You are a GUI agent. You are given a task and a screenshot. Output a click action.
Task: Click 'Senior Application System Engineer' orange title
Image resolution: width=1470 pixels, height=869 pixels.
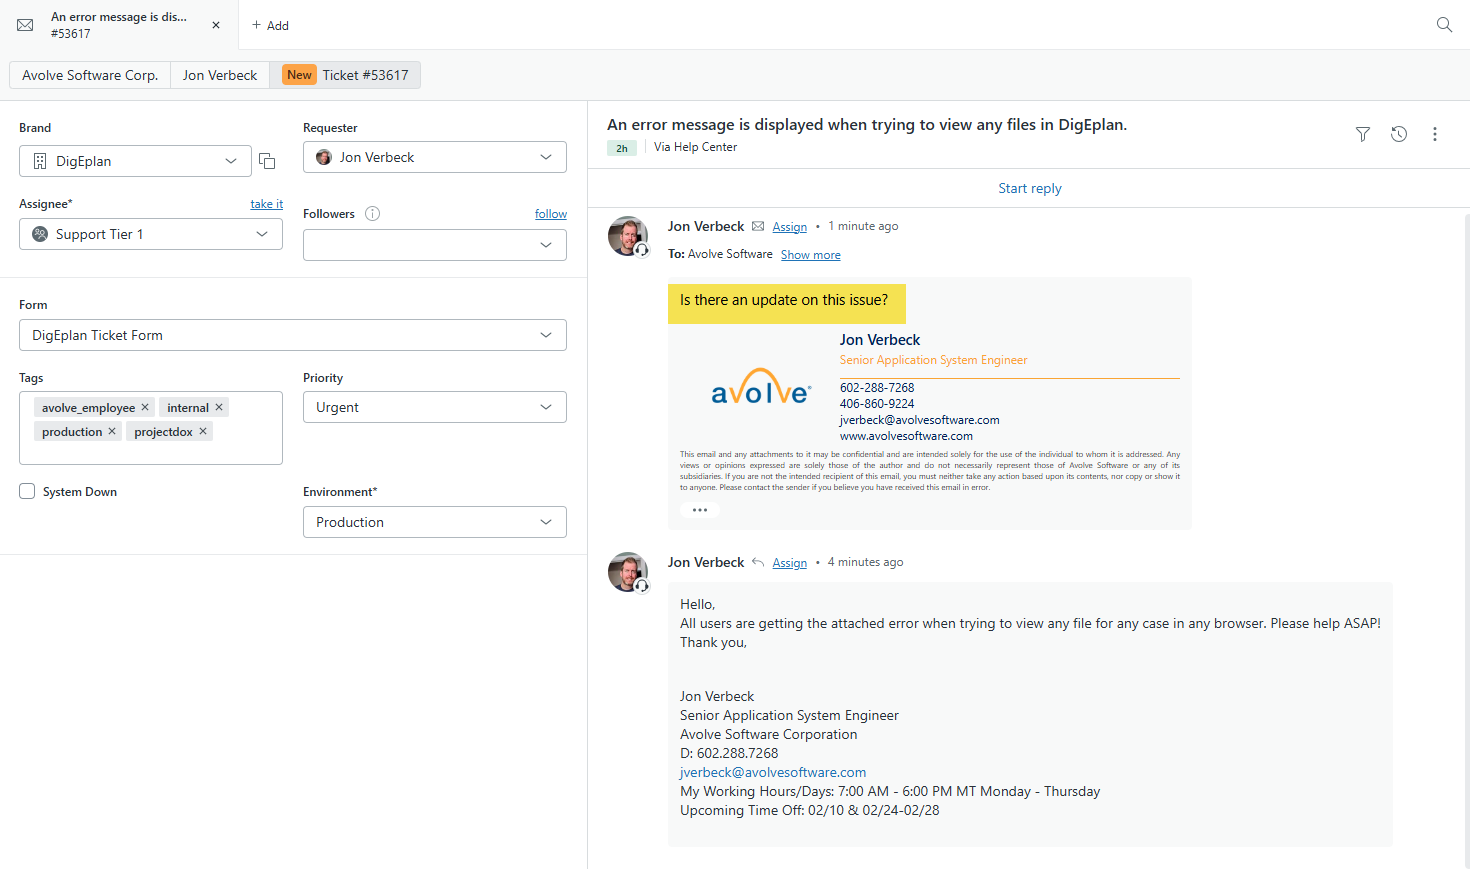click(934, 360)
